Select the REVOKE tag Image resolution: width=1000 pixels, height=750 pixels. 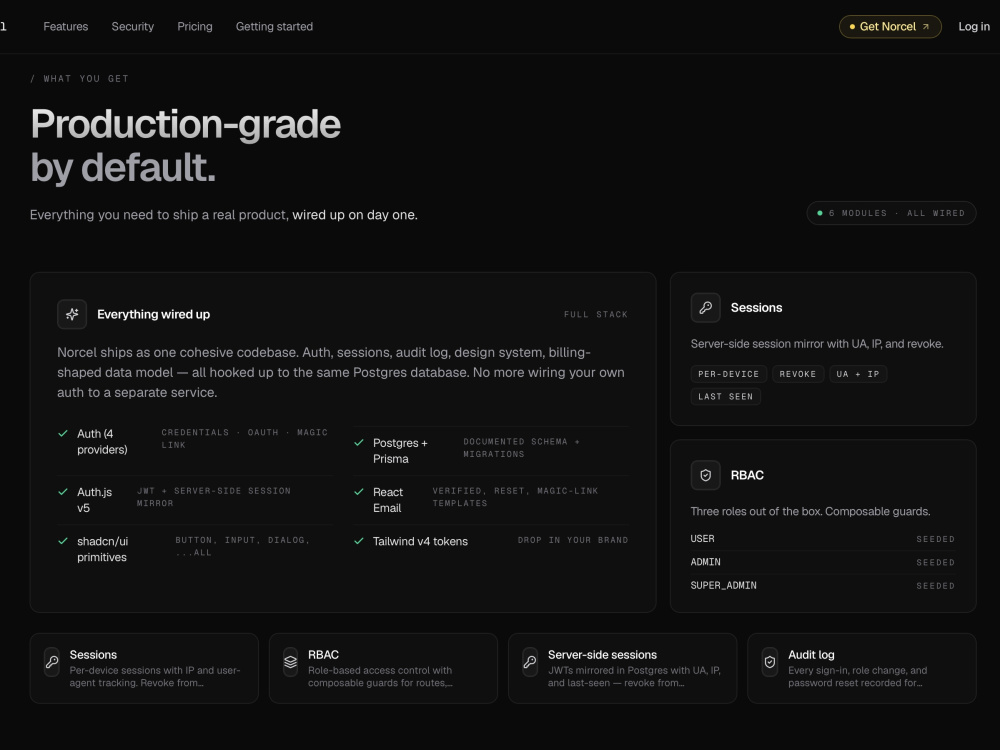798,374
